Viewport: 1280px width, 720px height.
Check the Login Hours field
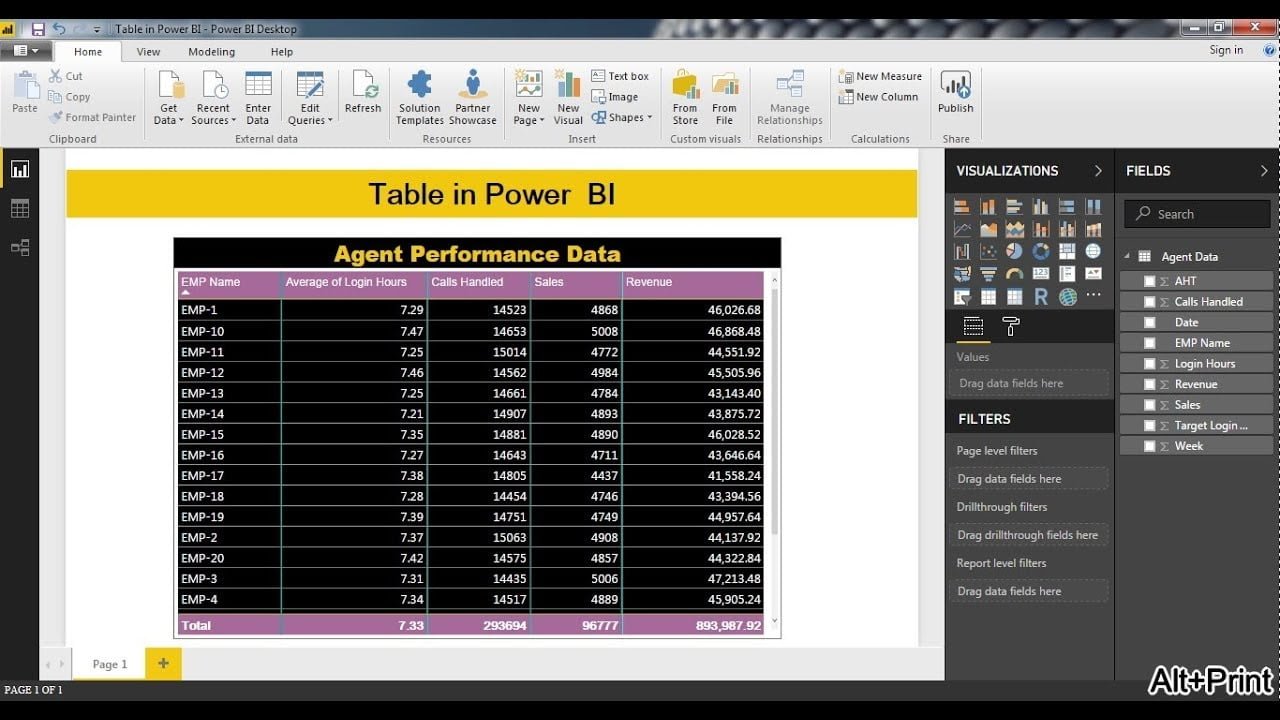click(1150, 364)
